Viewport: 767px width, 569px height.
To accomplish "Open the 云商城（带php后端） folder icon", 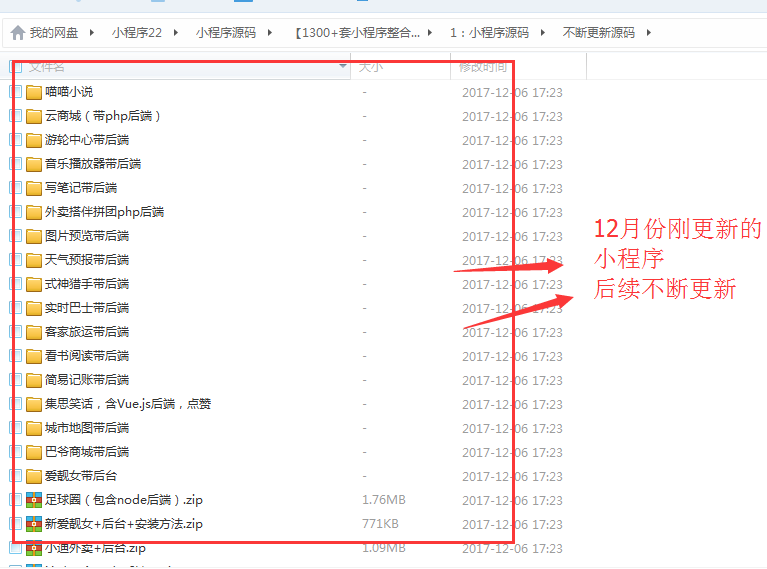I will tap(34, 116).
